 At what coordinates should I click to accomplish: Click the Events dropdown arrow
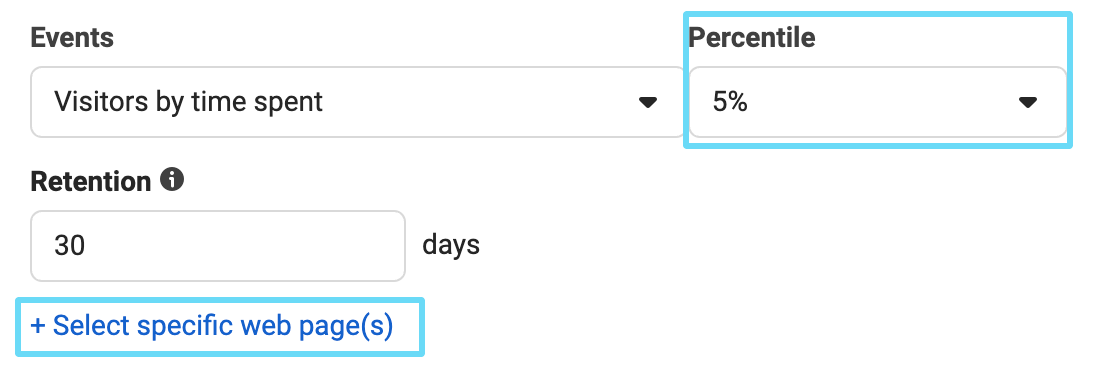[x=648, y=103]
